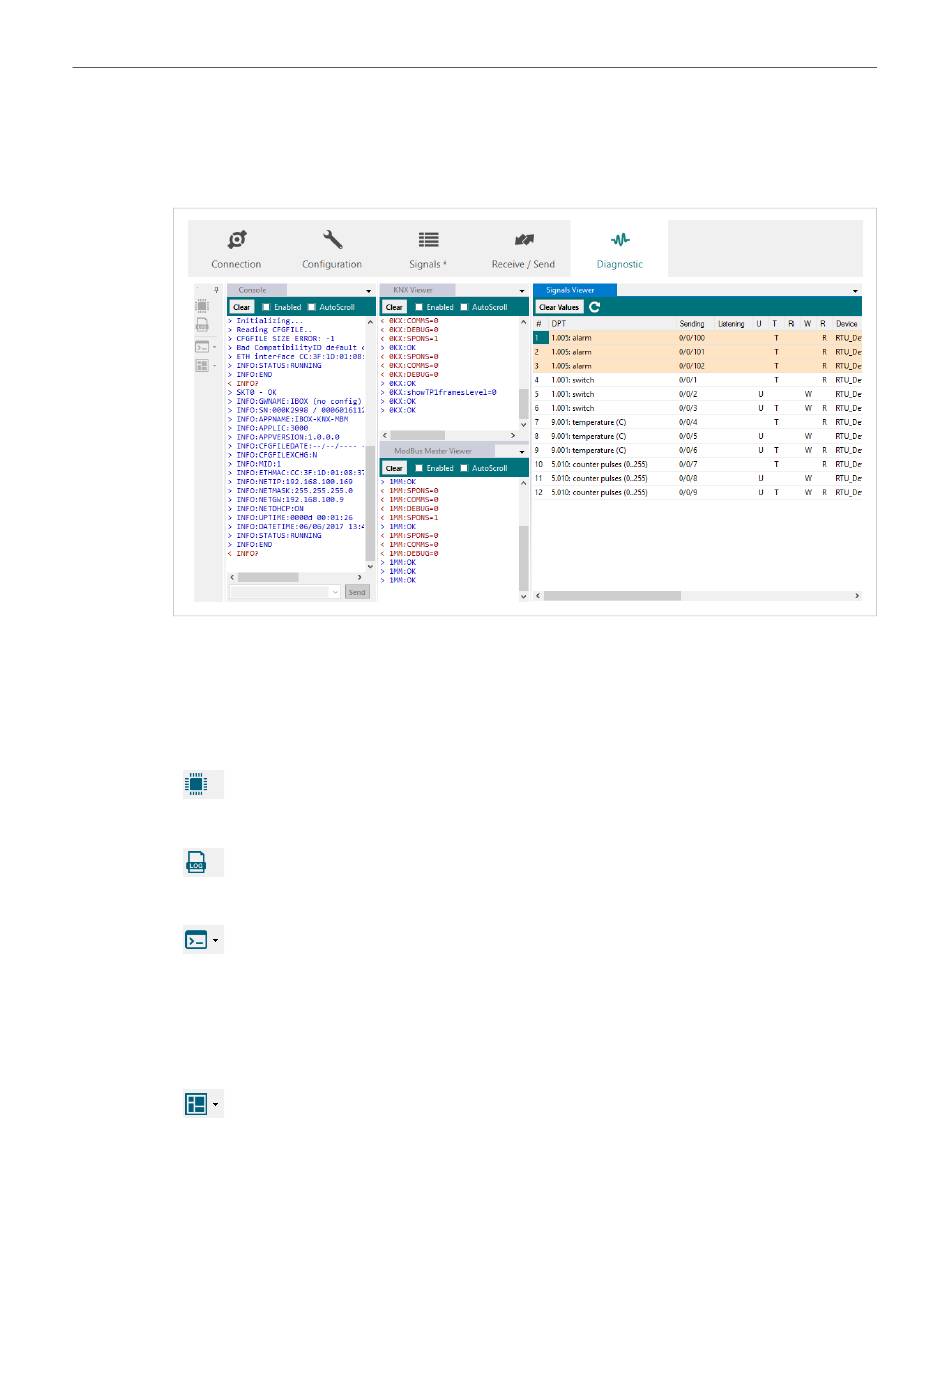Click the LOG file icon in the toolbox sidebar

tap(202, 326)
